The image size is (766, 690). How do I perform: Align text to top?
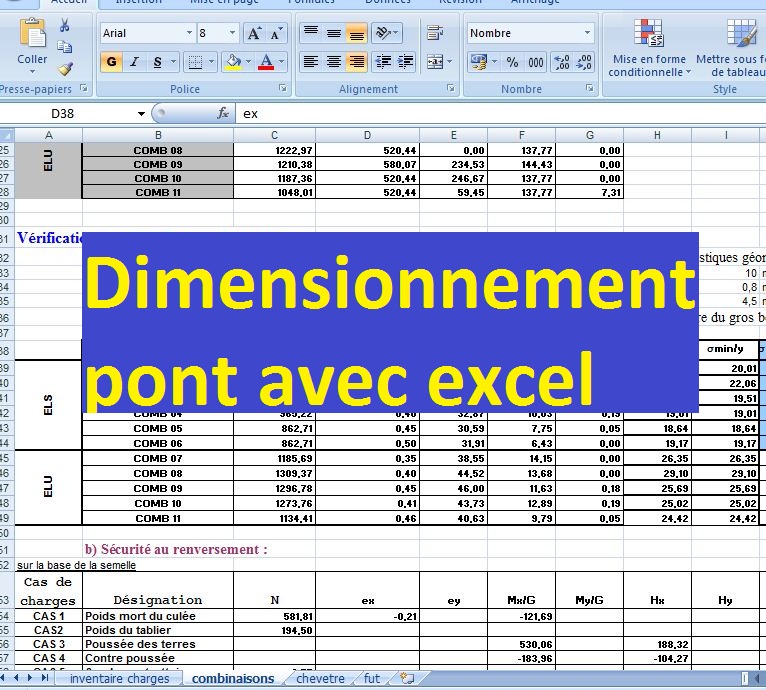pos(311,33)
